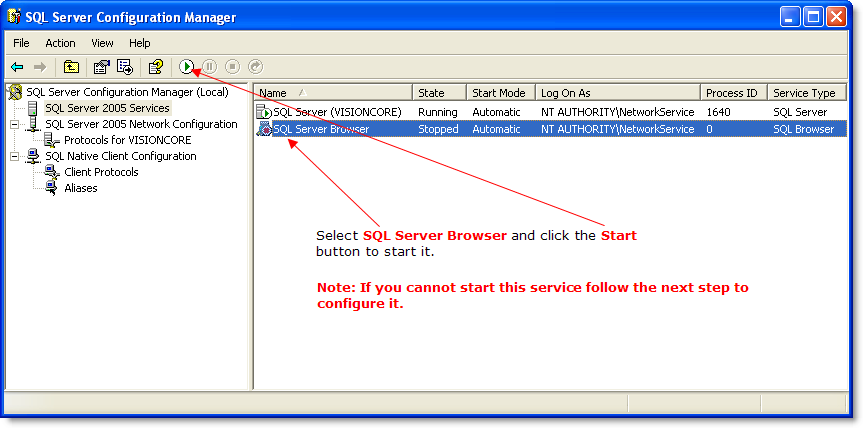Click the Stop Service toolbar button
The width and height of the screenshot is (863, 428).
(x=233, y=67)
